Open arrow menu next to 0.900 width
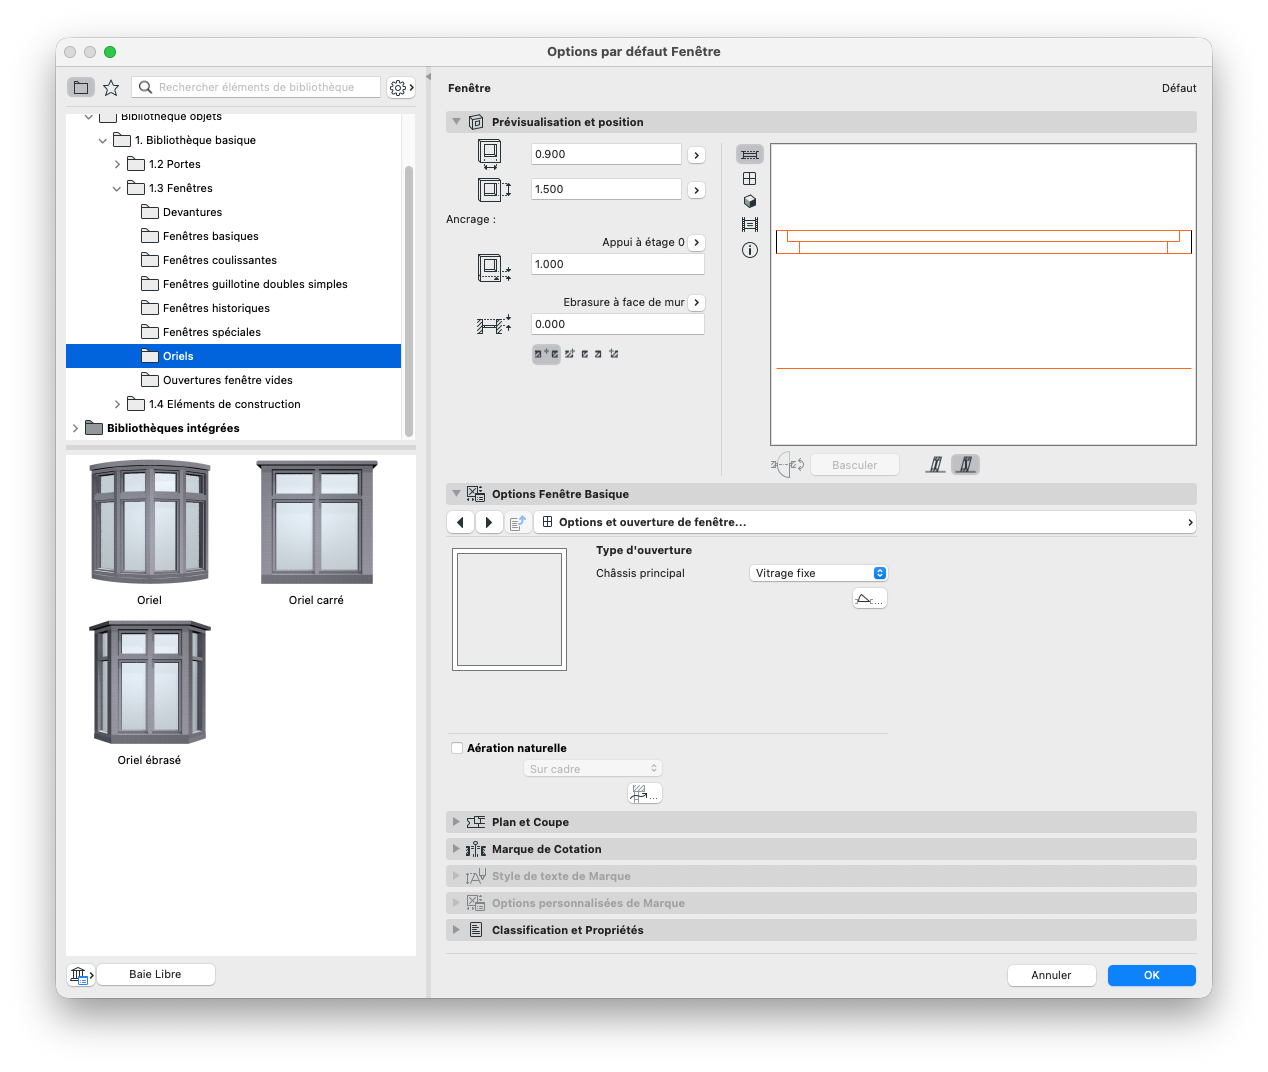Image resolution: width=1268 pixels, height=1072 pixels. (x=697, y=155)
